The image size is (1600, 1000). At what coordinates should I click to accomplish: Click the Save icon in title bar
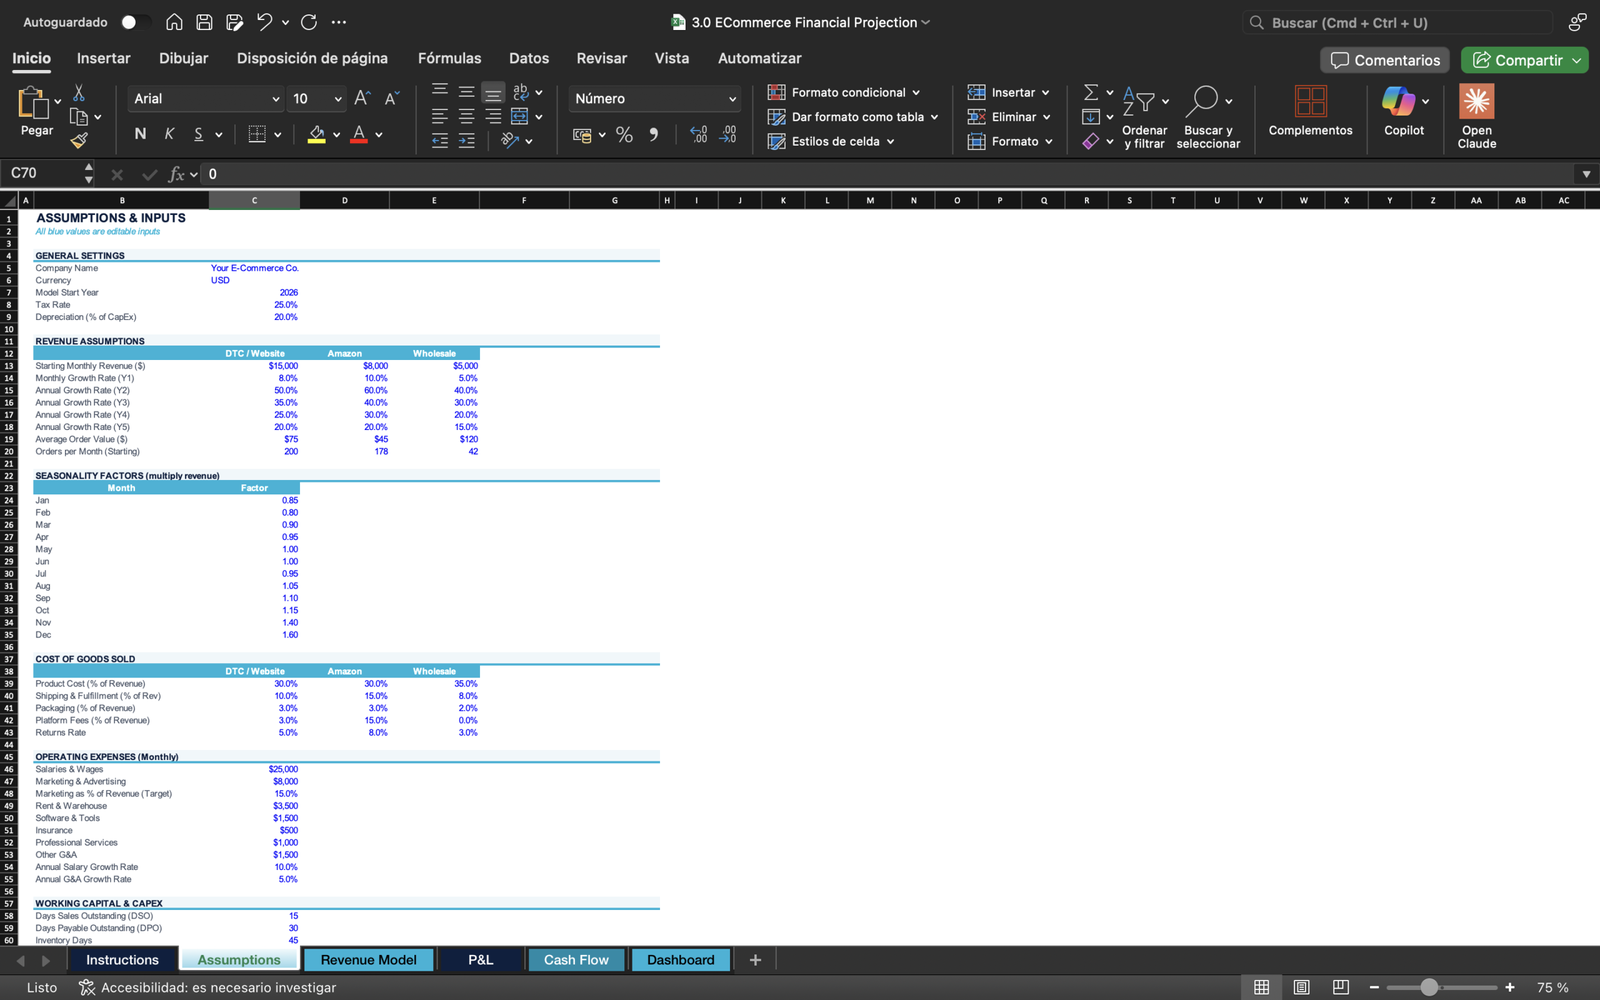click(204, 22)
